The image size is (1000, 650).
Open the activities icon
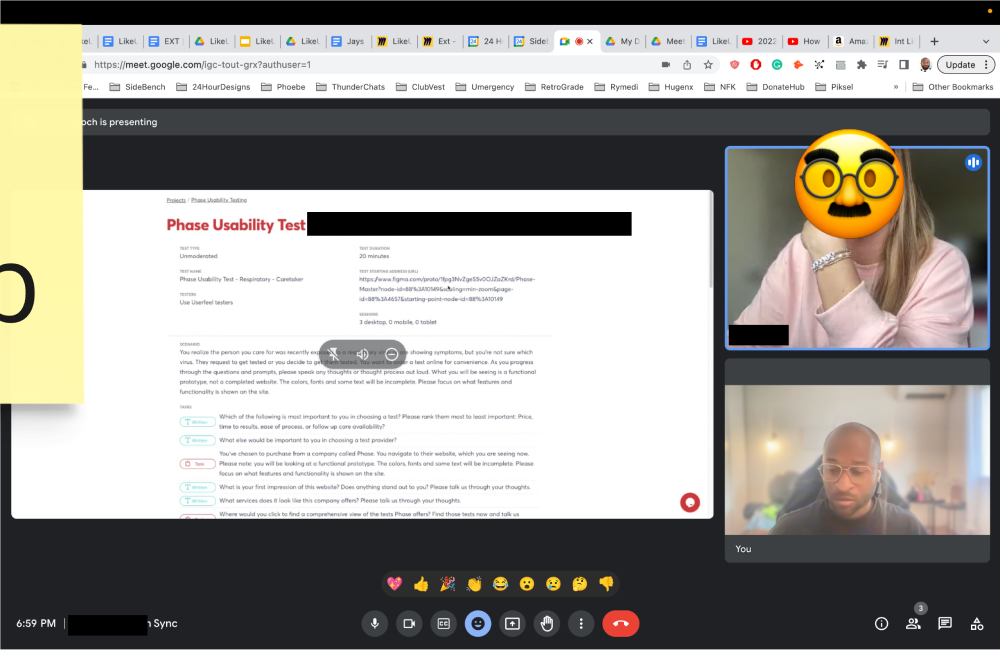point(977,624)
